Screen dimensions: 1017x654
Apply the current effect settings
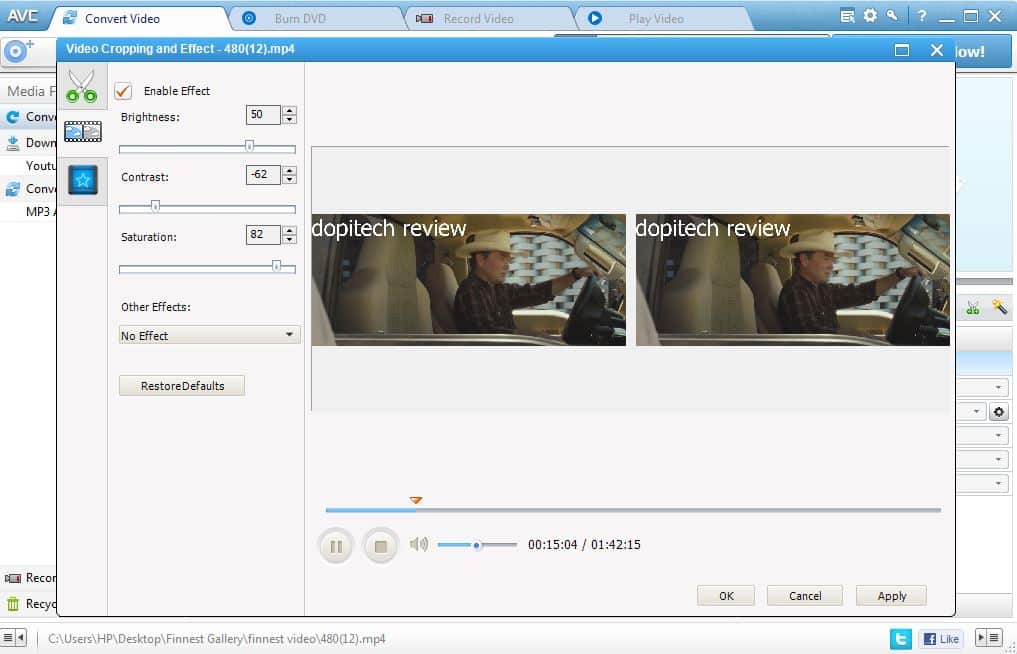point(890,595)
